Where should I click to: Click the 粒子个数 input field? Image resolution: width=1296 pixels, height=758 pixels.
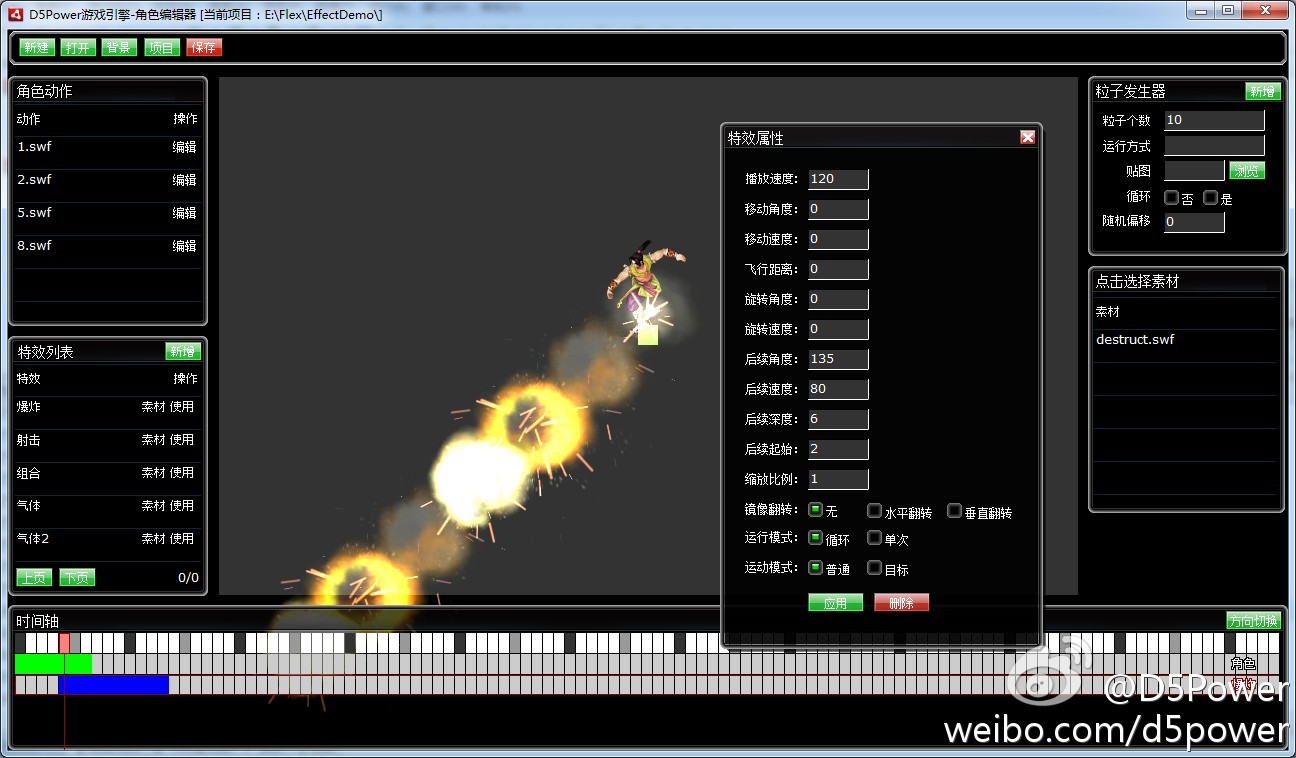1214,120
